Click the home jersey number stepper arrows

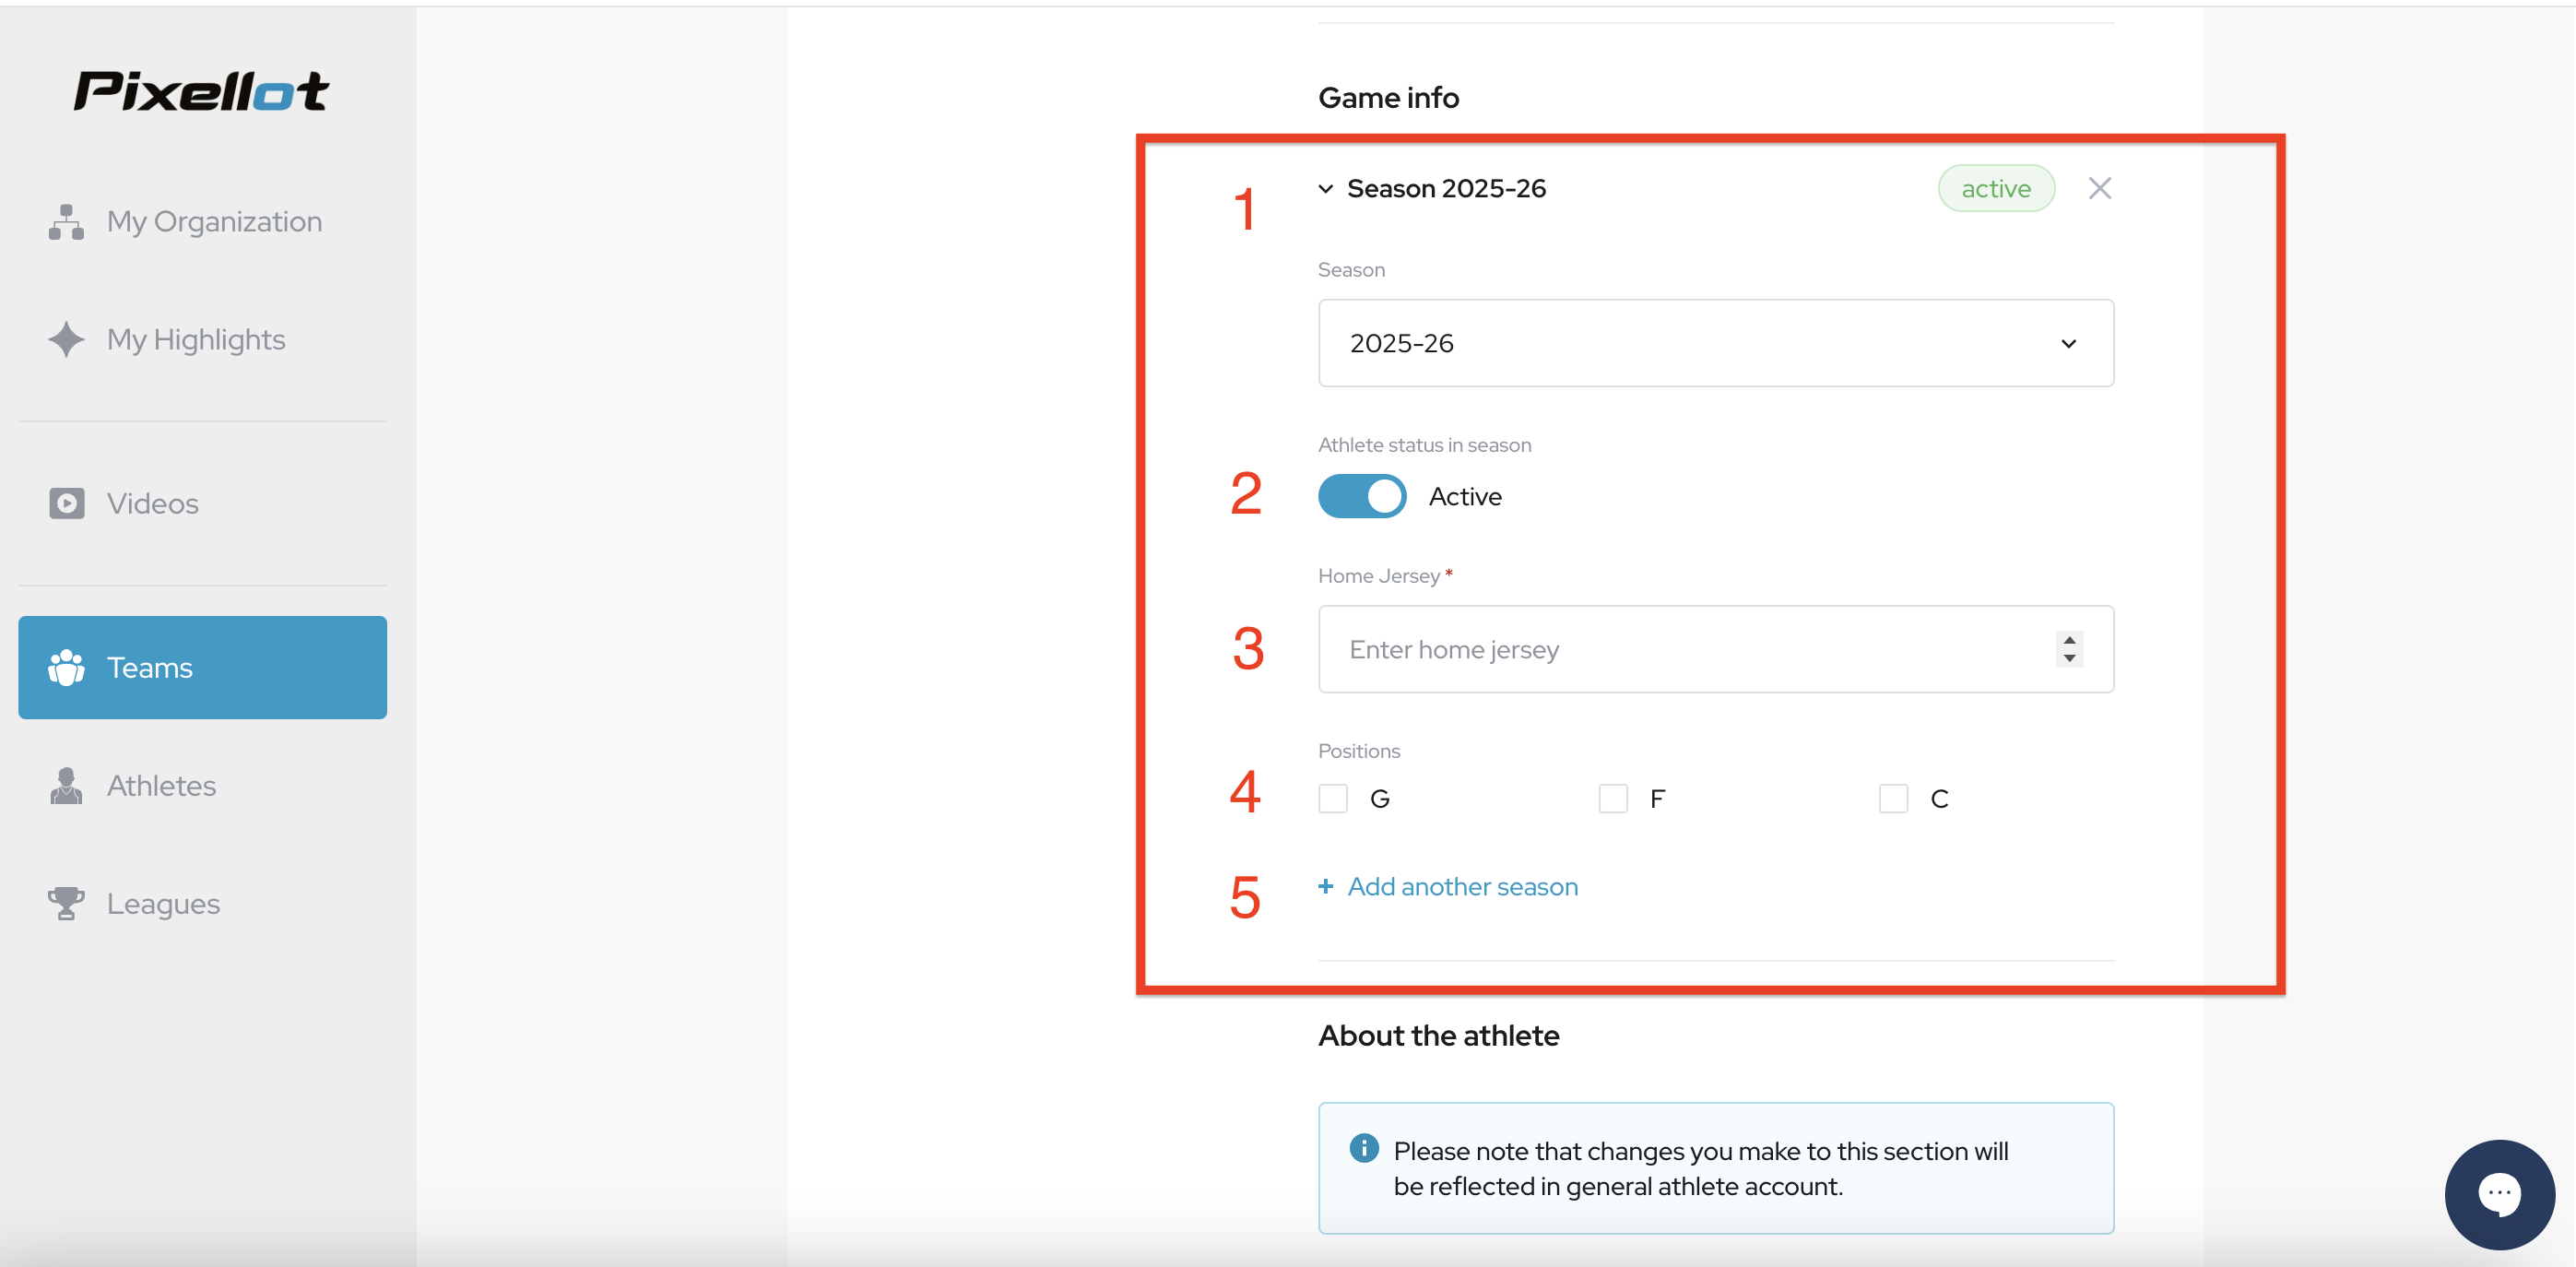(2070, 649)
